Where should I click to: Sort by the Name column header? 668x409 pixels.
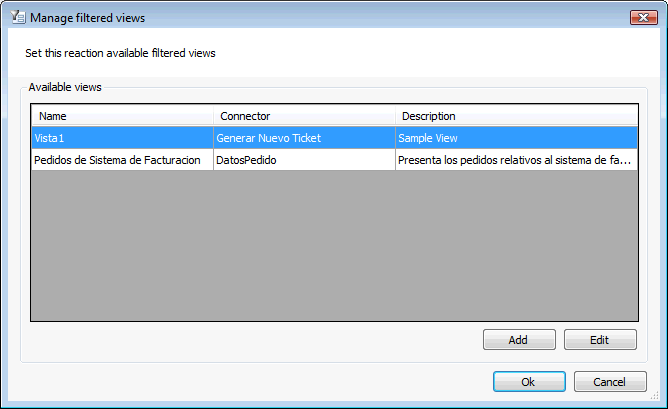coord(122,115)
